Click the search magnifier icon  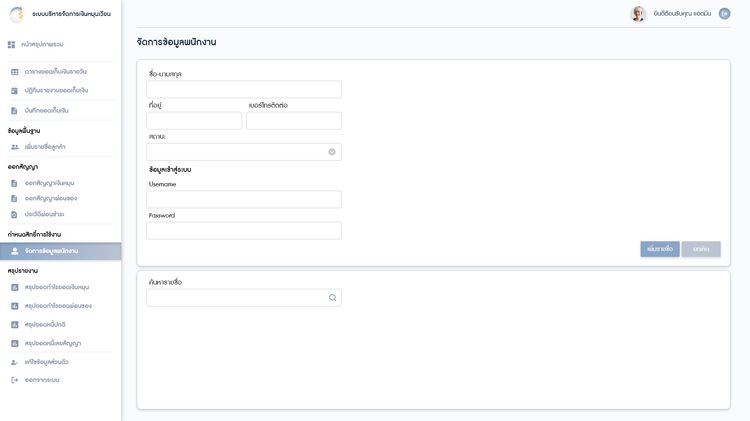(332, 298)
